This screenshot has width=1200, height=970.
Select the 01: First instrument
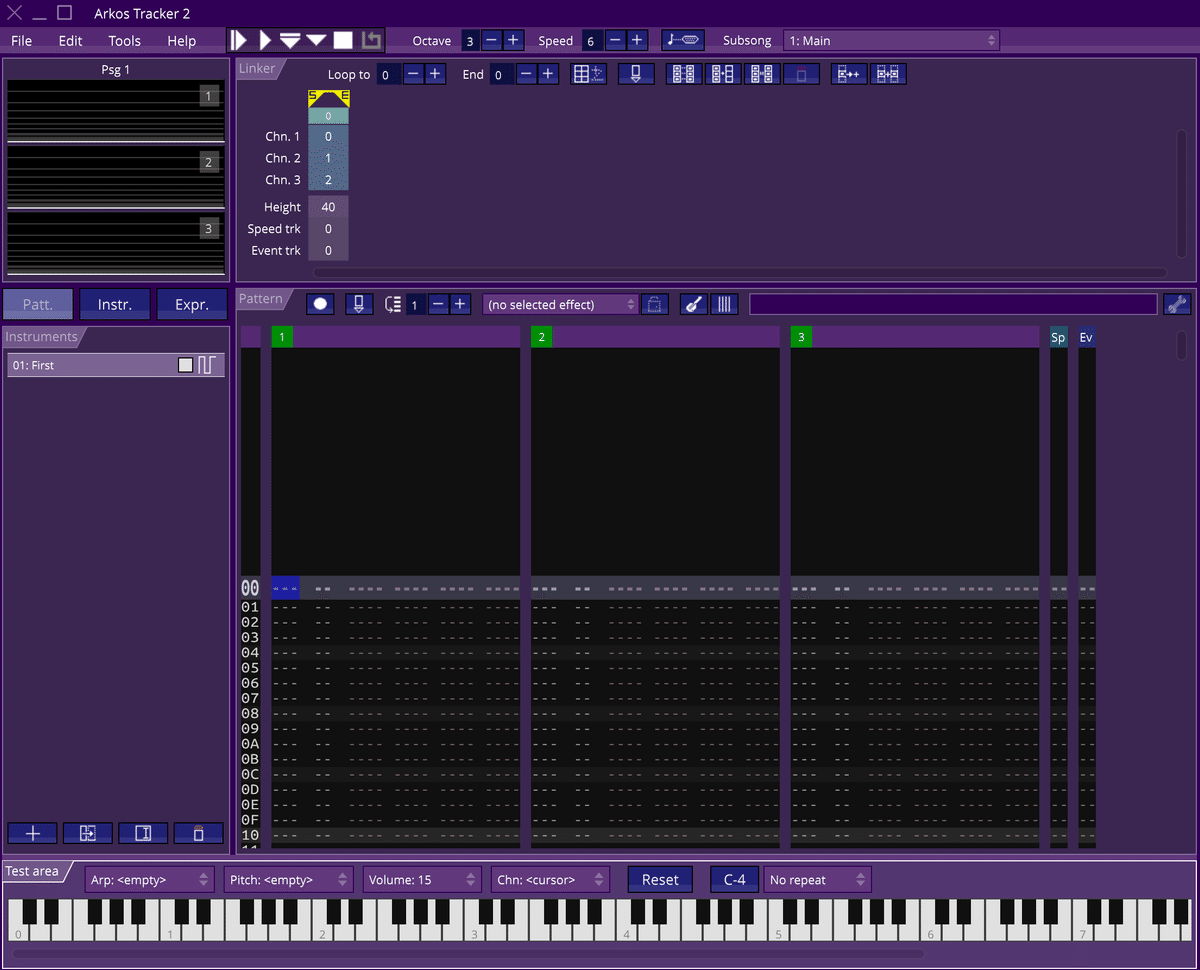(x=116, y=365)
